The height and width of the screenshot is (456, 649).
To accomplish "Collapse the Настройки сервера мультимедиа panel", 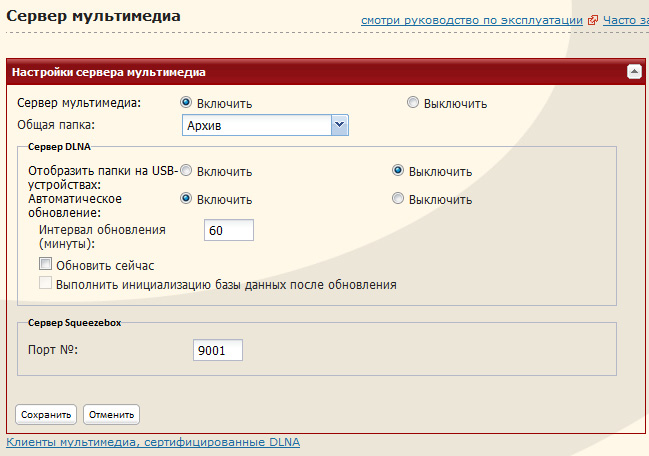I will pos(633,72).
